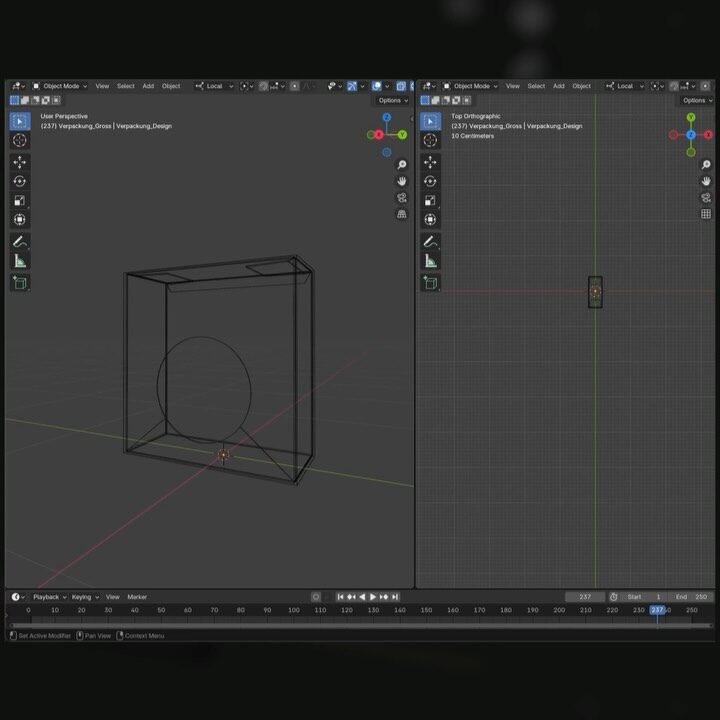Select the Scale tool in right viewport

[430, 200]
